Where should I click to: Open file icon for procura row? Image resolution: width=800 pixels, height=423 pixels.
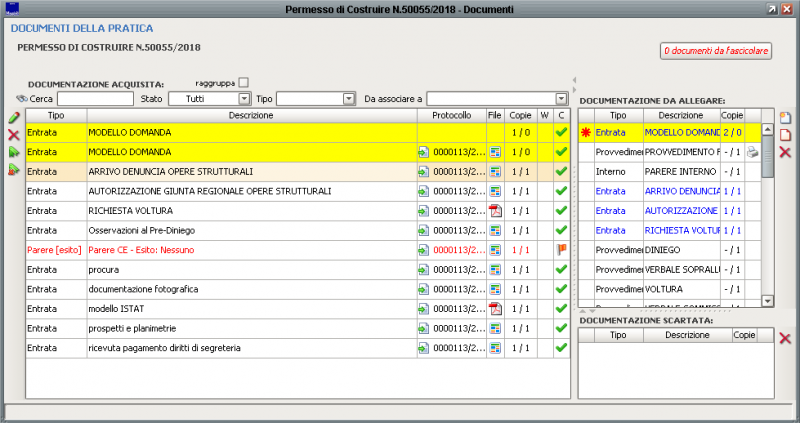pos(495,269)
